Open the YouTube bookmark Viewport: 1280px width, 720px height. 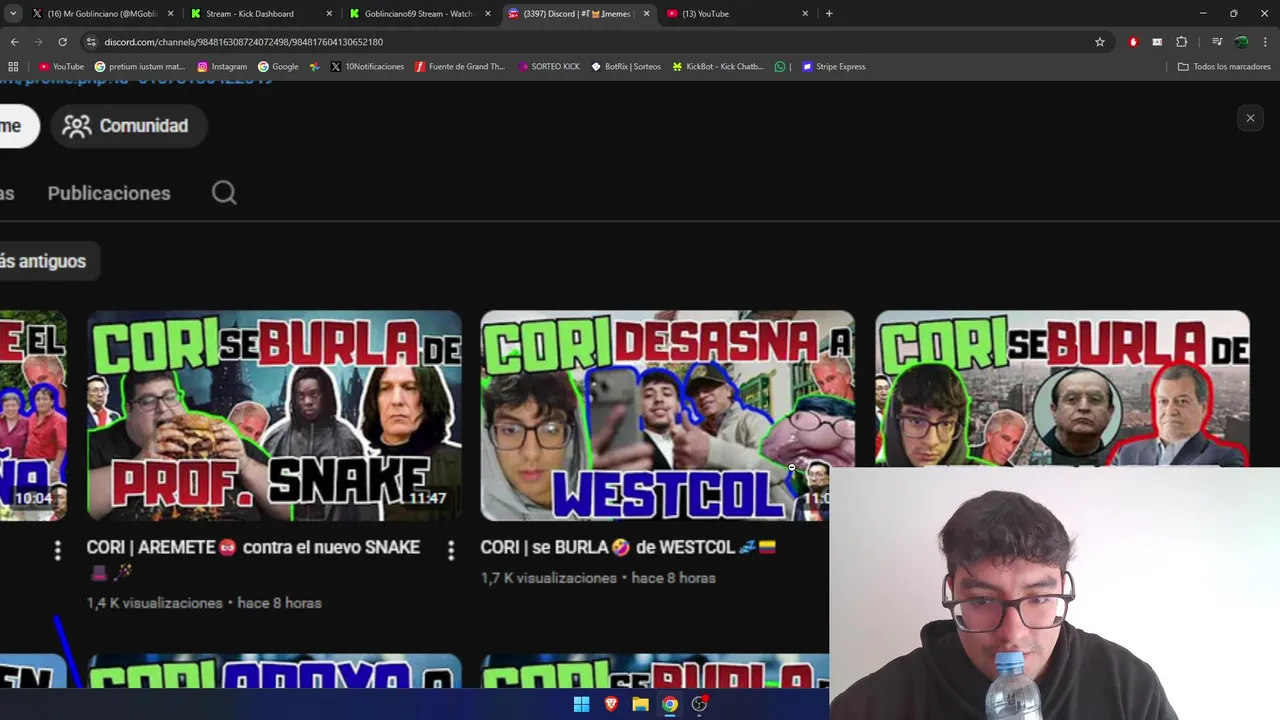click(x=61, y=67)
